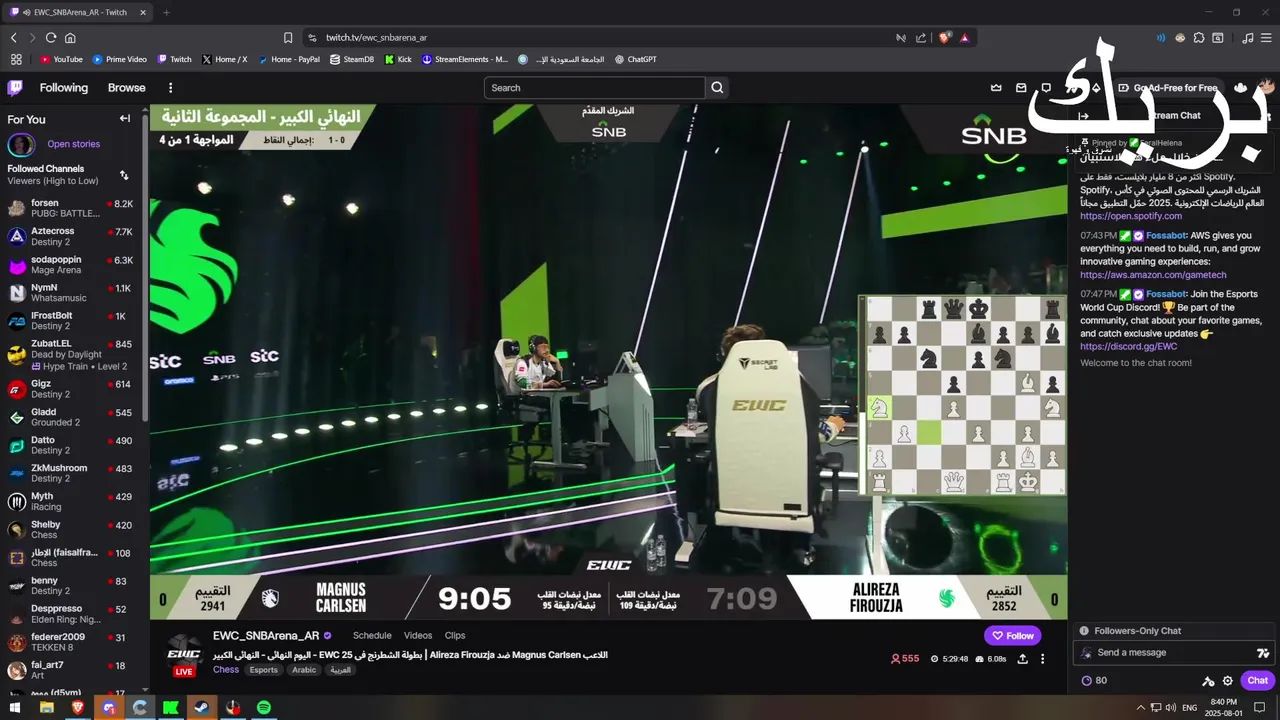Open the Windows Start menu

click(15, 707)
